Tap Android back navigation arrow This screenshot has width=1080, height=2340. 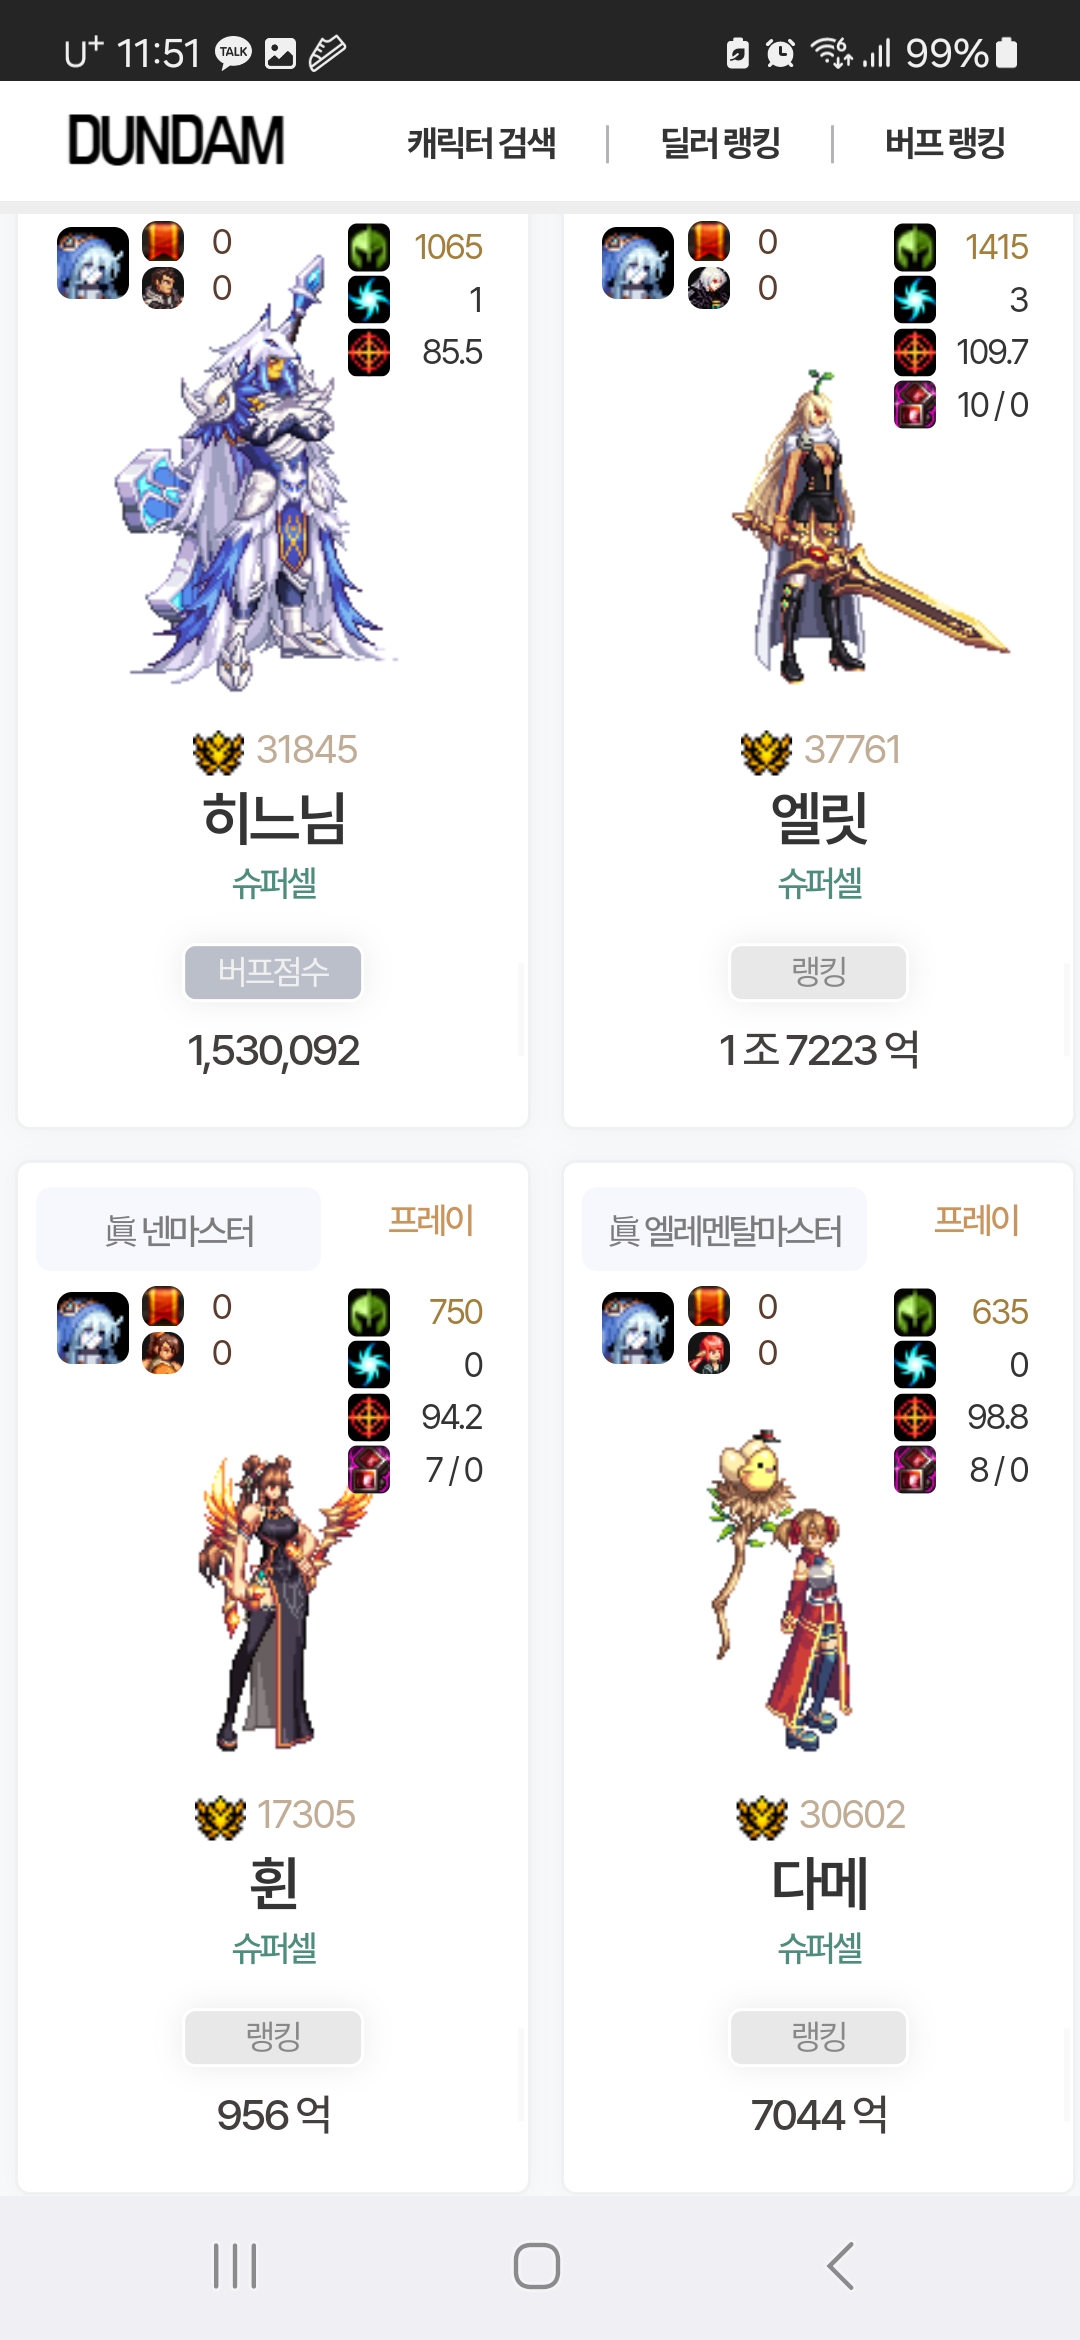[841, 2266]
